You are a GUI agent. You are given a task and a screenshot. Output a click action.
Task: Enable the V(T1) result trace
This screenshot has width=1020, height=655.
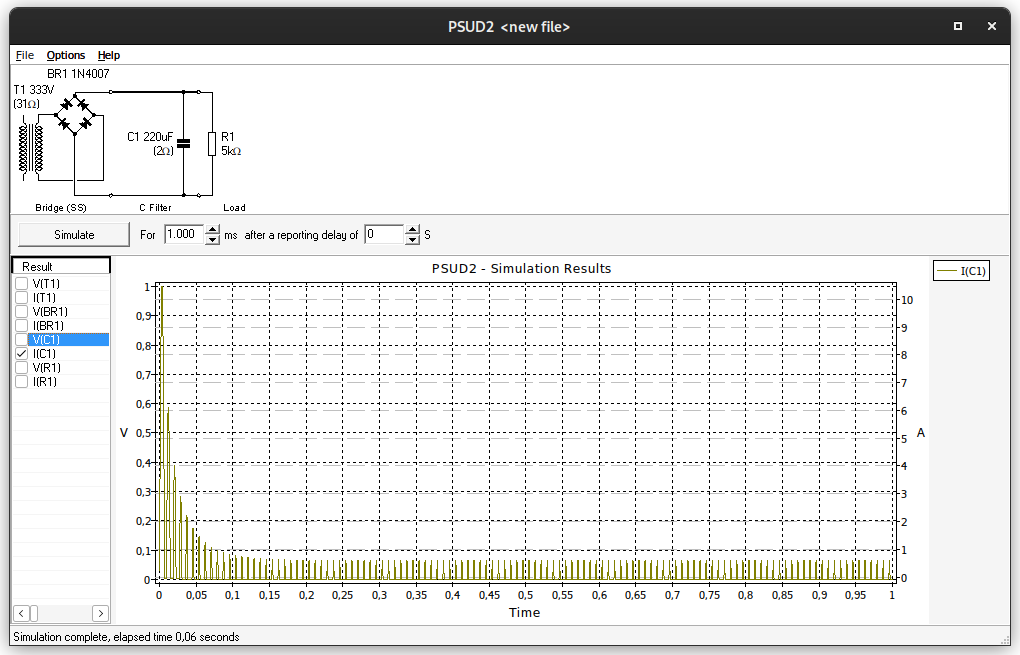(22, 284)
